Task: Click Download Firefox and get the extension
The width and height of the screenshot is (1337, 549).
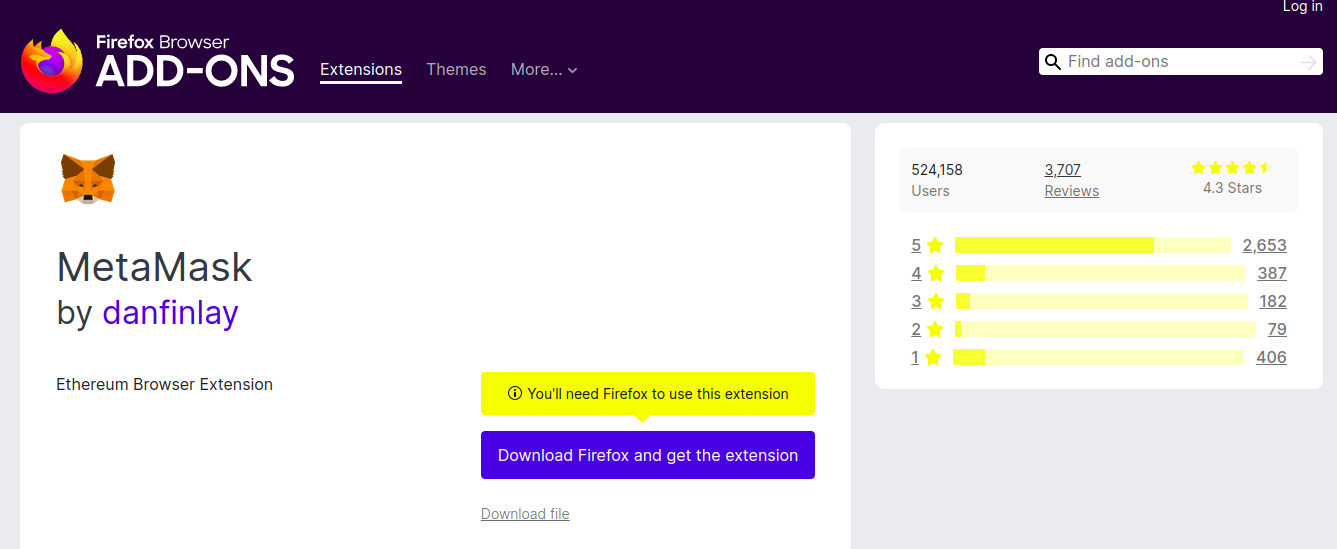Action: click(648, 455)
